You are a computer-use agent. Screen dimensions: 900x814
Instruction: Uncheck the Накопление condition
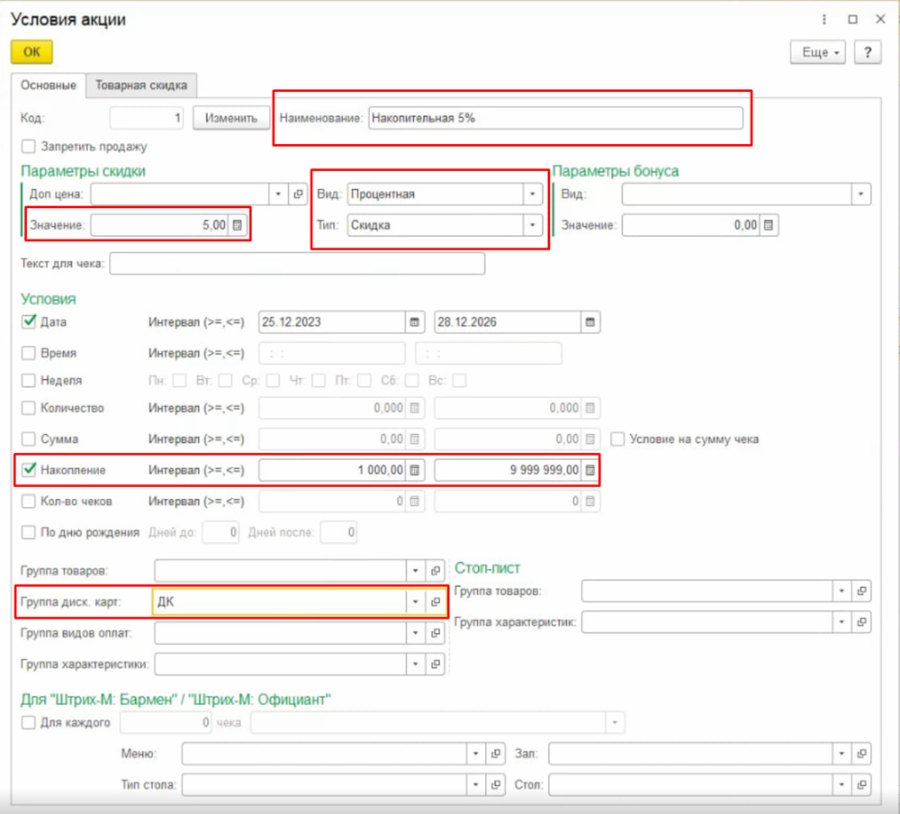28,470
